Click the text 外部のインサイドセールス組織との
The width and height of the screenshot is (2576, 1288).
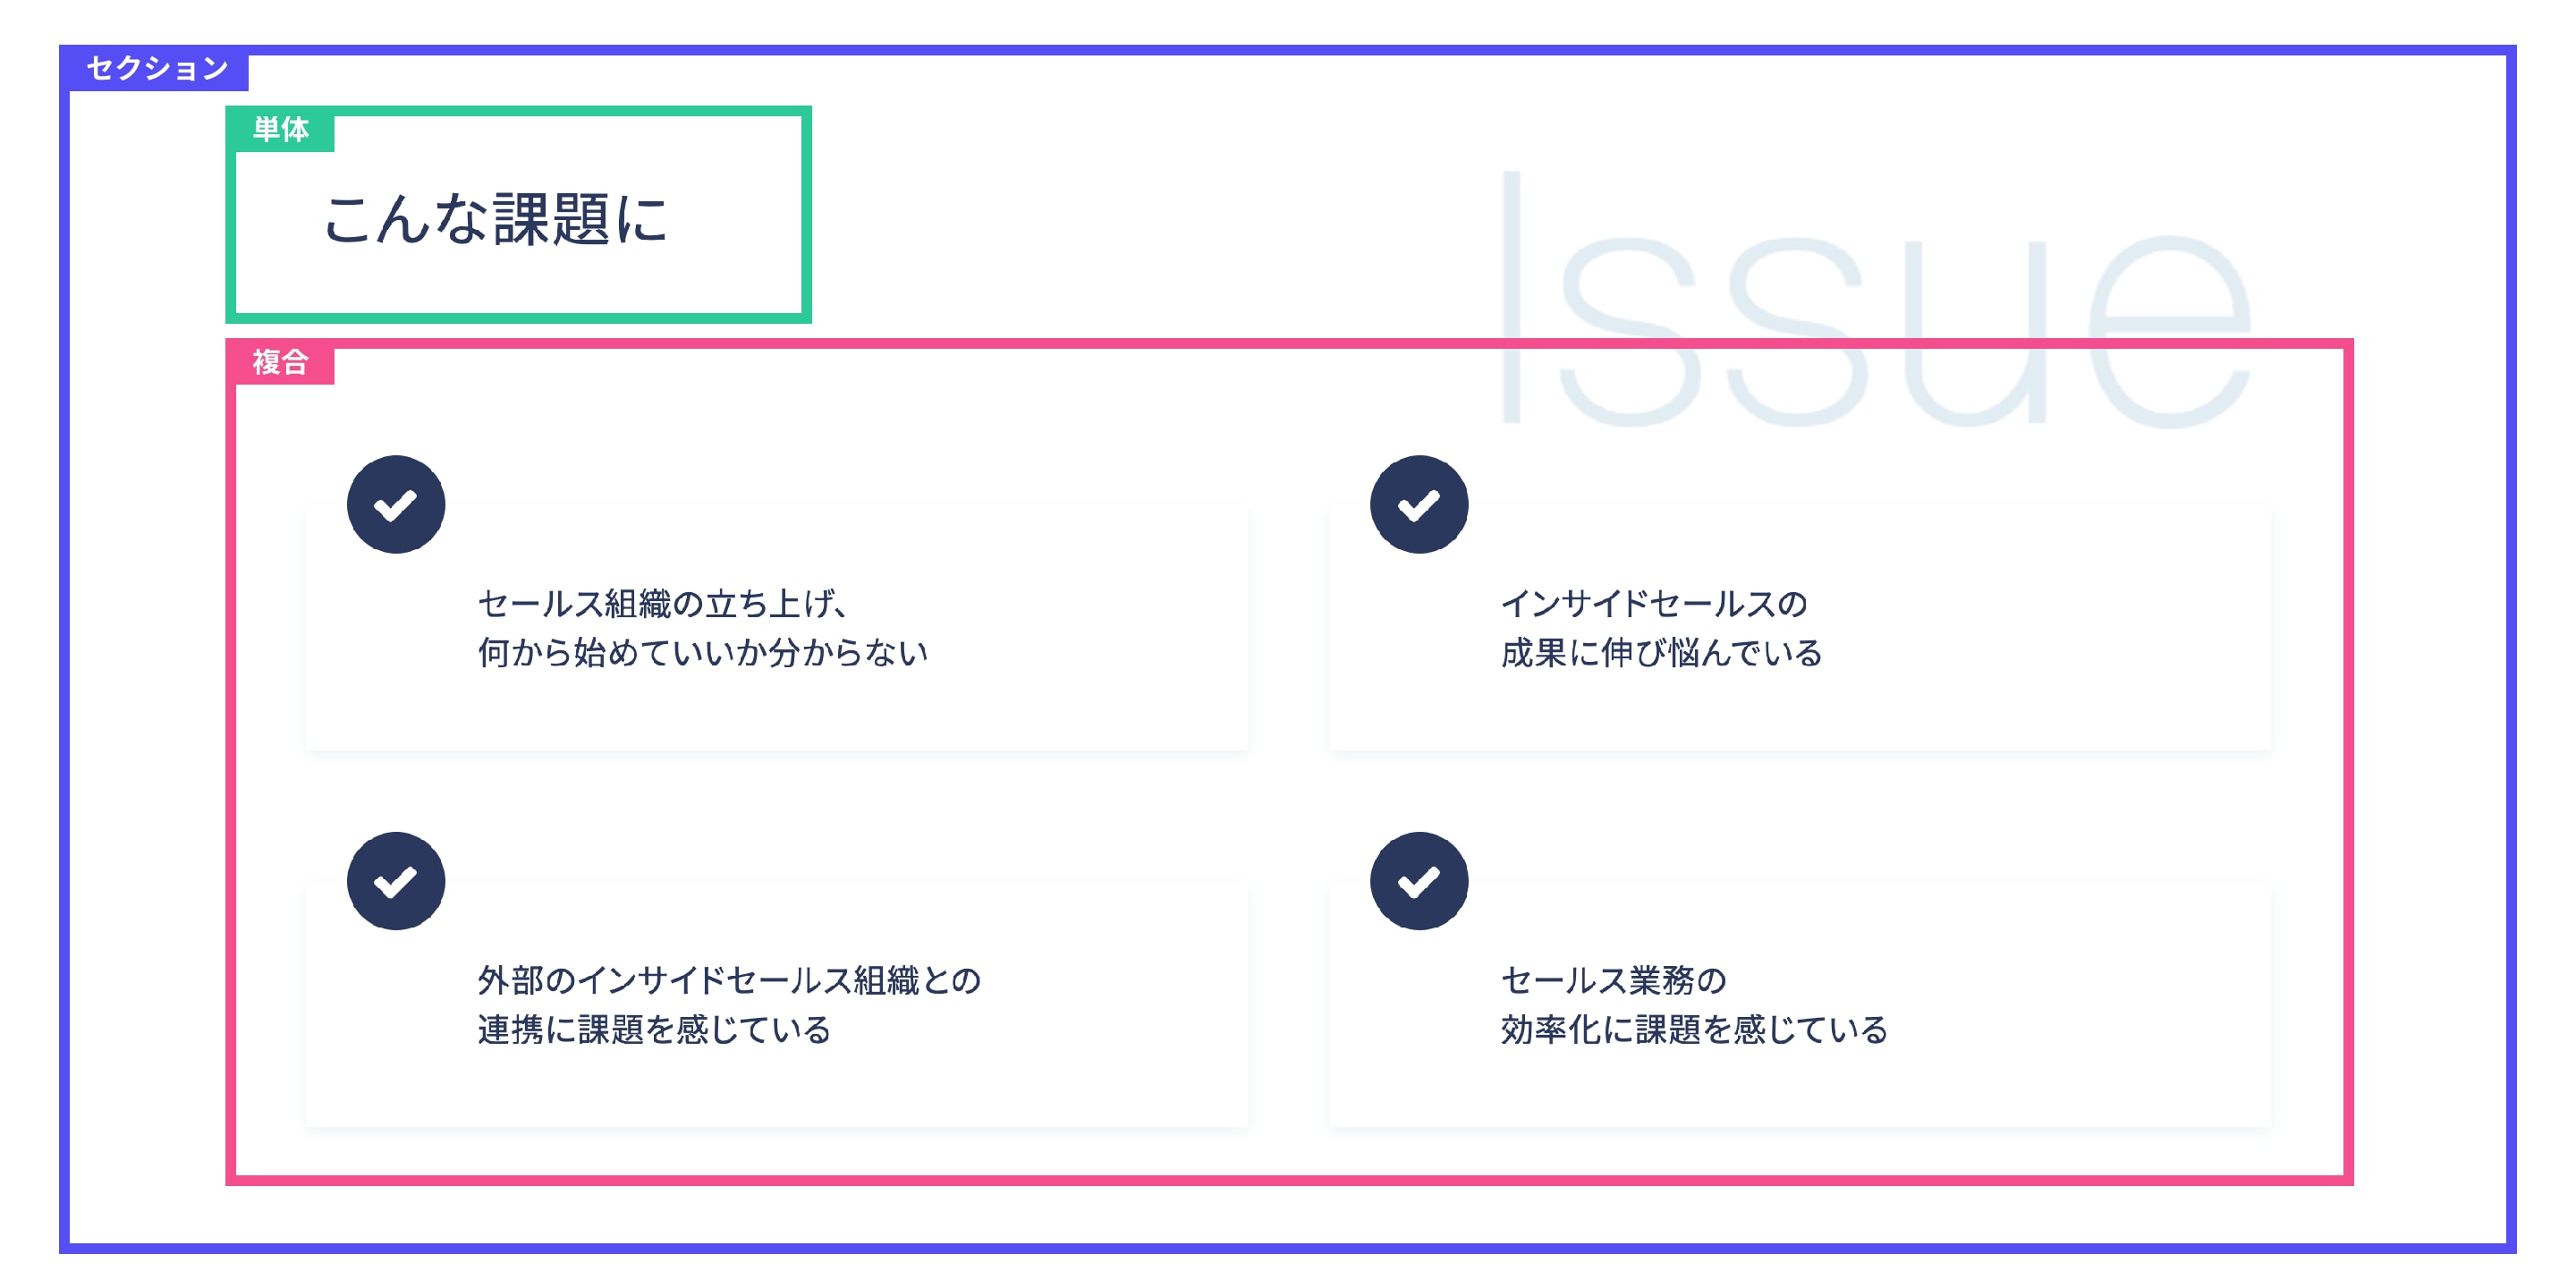coord(729,980)
